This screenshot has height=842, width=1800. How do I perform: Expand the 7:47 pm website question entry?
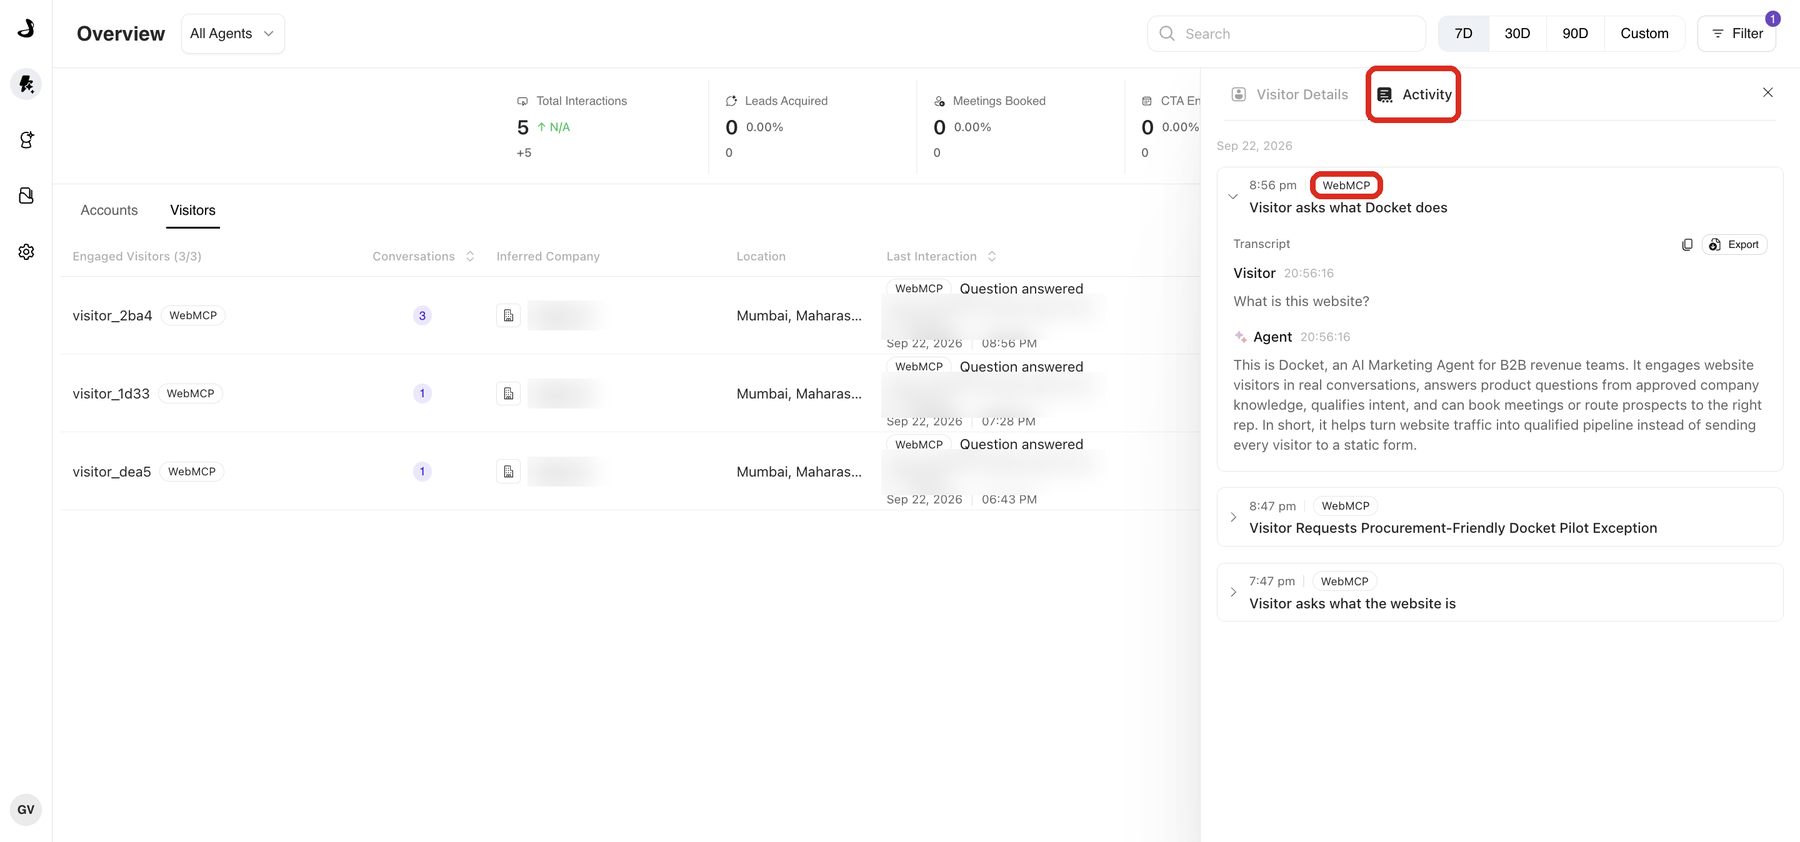point(1233,592)
